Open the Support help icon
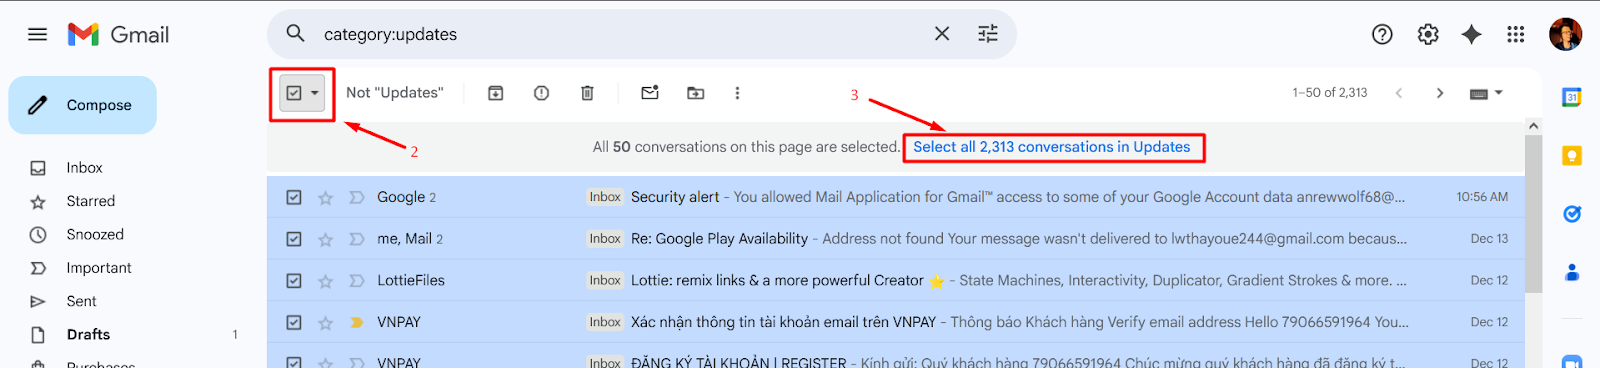Image resolution: width=1600 pixels, height=368 pixels. pyautogui.click(x=1382, y=34)
